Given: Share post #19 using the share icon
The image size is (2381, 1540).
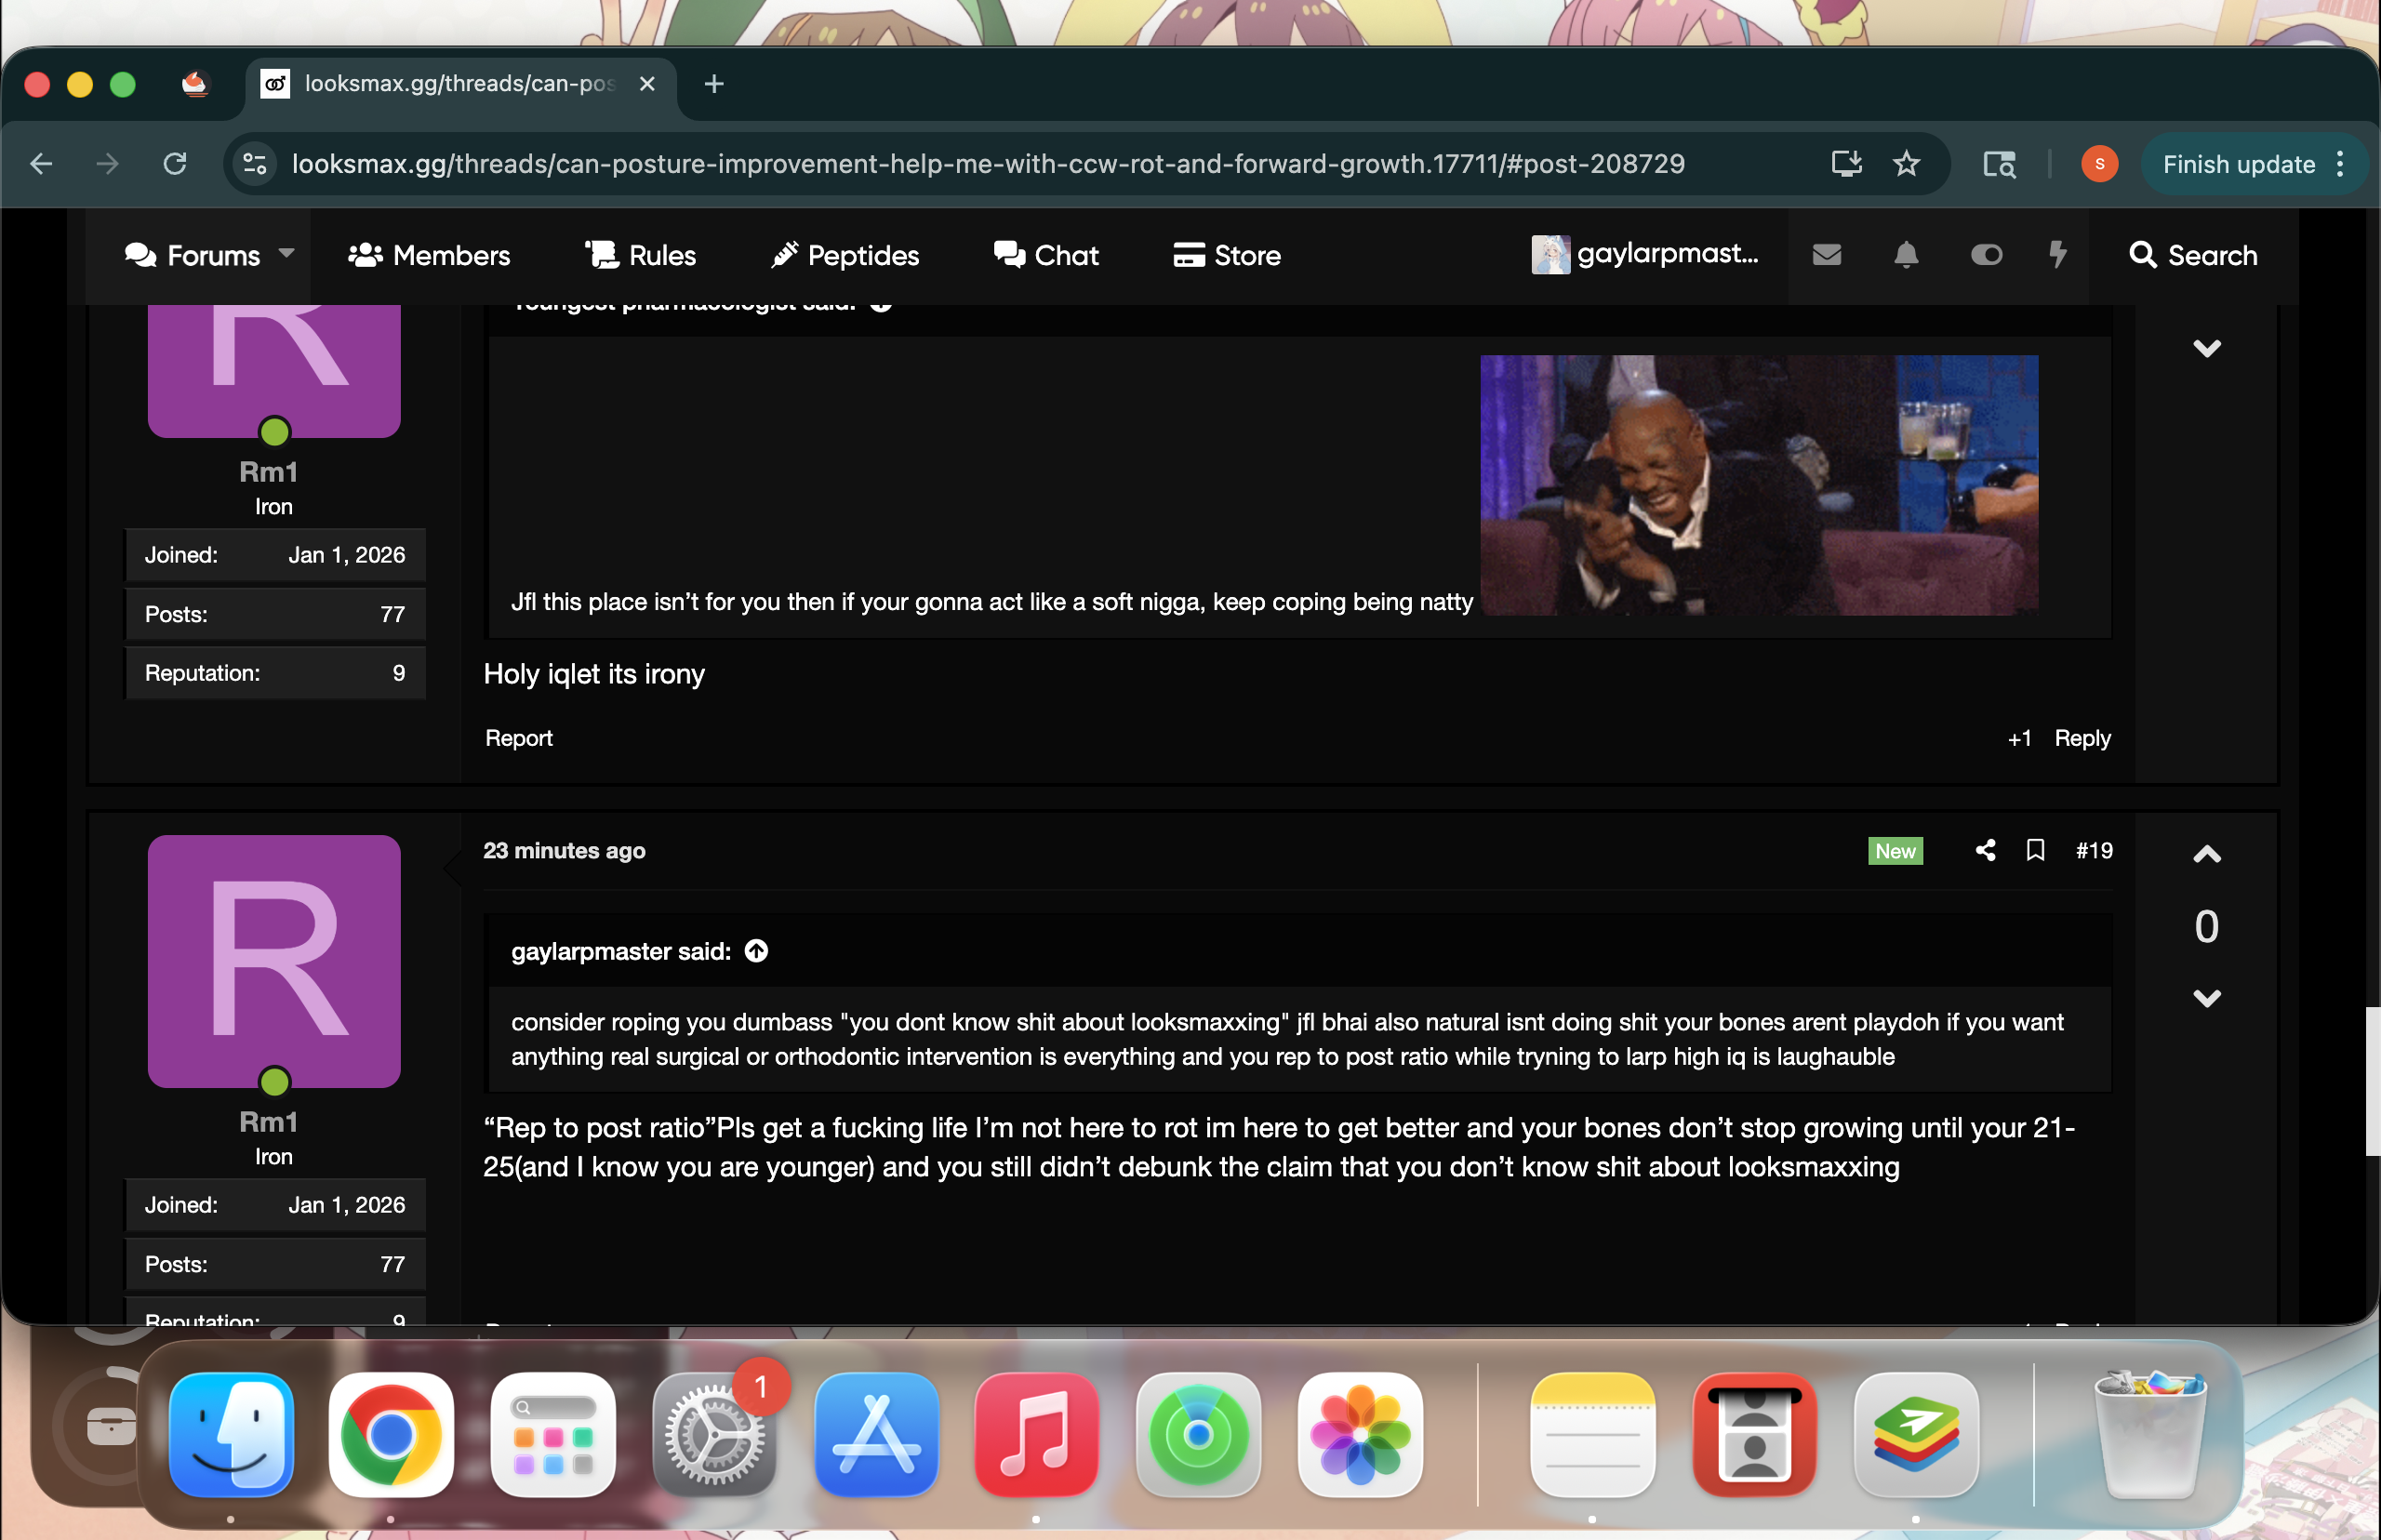Looking at the screenshot, I should click(x=1985, y=851).
